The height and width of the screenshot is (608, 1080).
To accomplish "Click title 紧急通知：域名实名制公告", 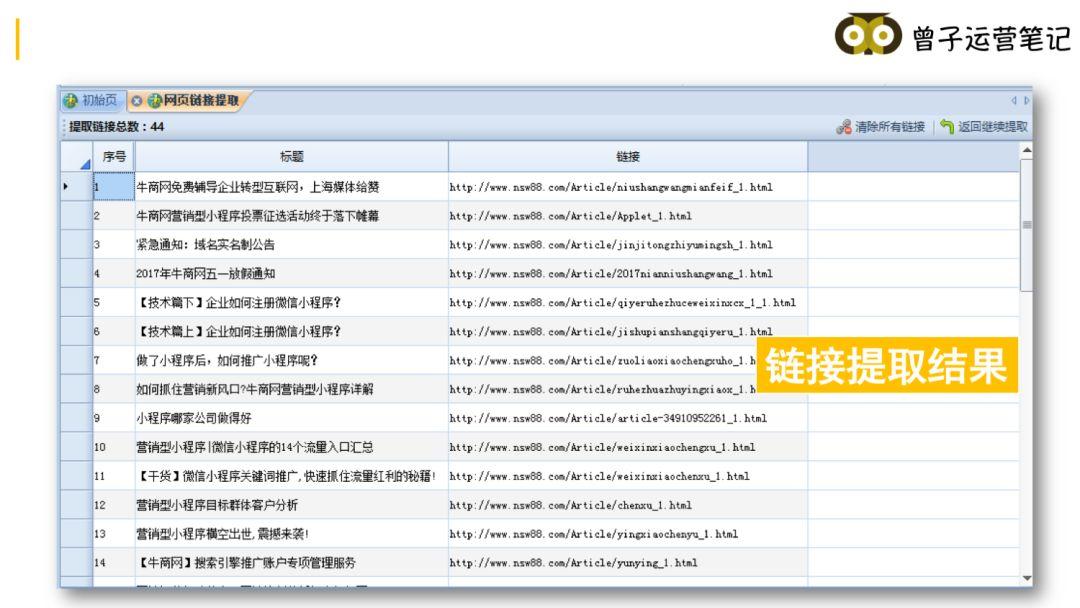I will [205, 244].
